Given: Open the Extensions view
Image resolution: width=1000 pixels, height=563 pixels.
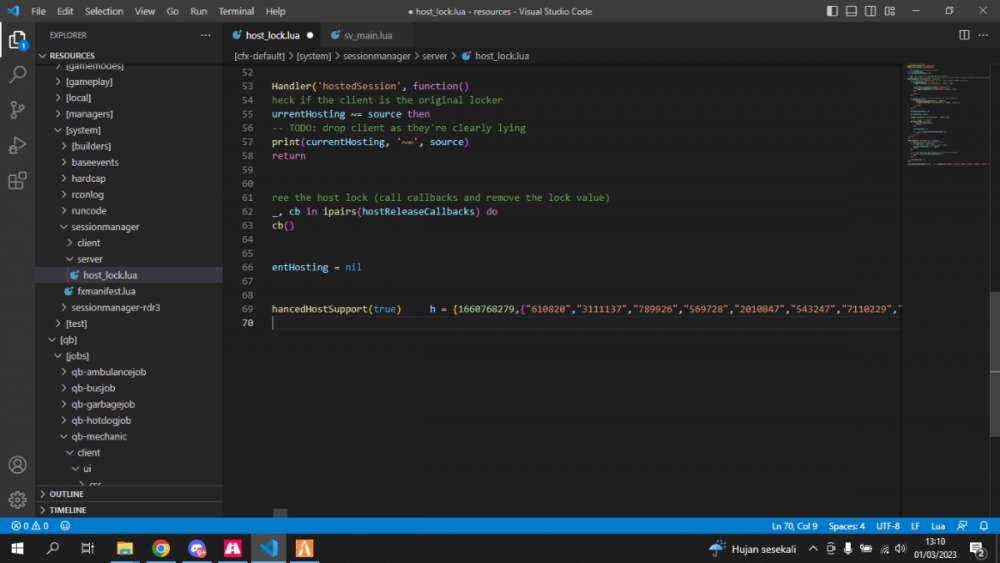Looking at the screenshot, I should click(x=17, y=181).
